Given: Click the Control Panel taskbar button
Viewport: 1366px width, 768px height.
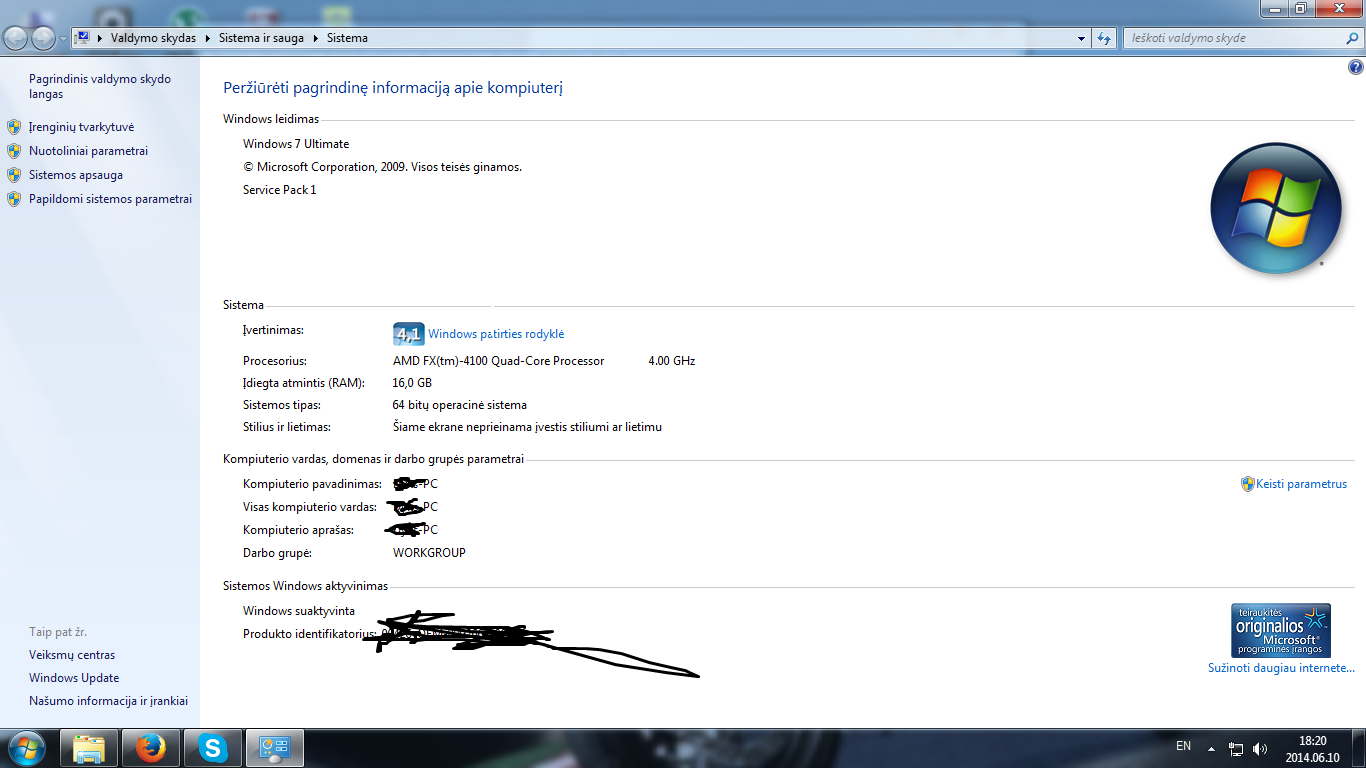Looking at the screenshot, I should pyautogui.click(x=274, y=748).
